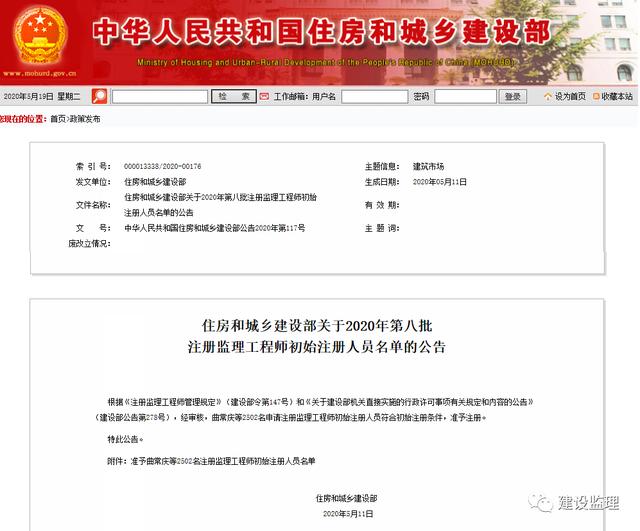This screenshot has height=531, width=640.
Task: Click the 登录 login button
Action: point(513,97)
